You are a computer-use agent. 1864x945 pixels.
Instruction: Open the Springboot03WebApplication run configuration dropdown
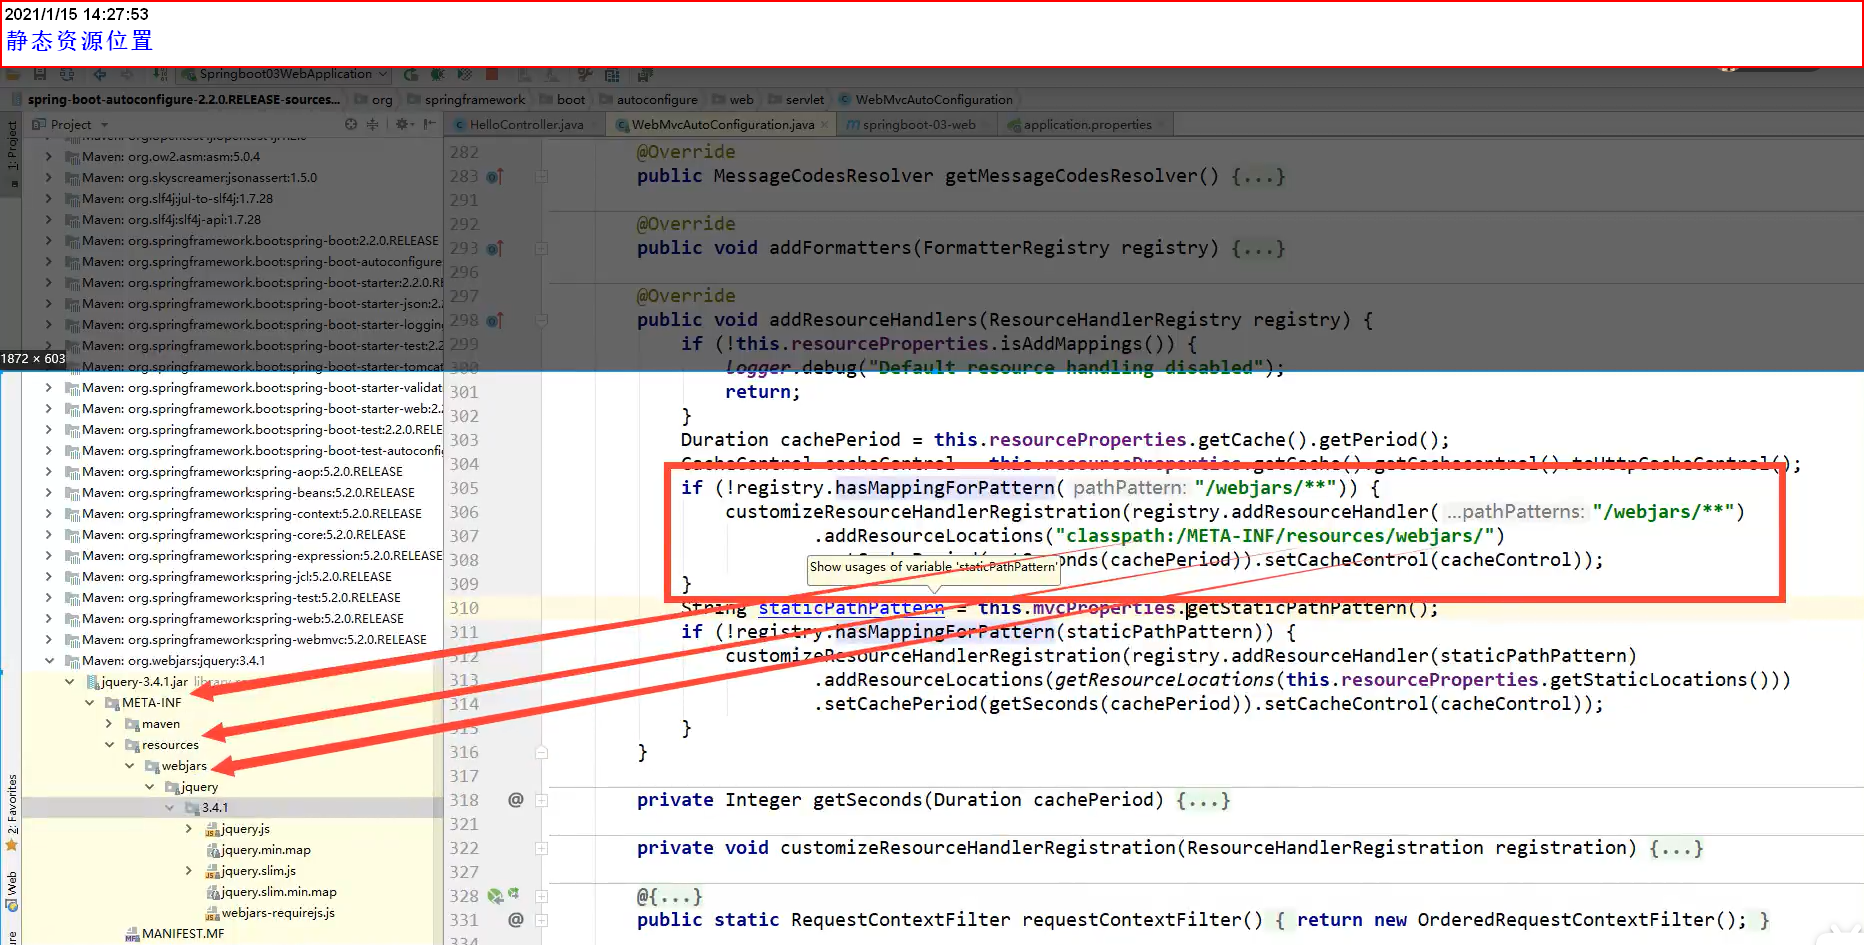[x=286, y=74]
